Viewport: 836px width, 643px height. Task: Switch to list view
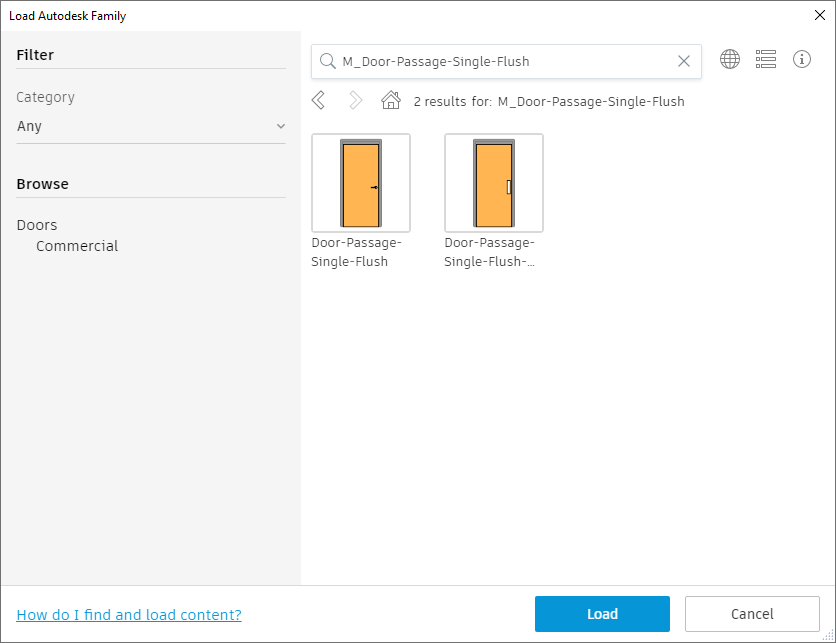coord(766,60)
